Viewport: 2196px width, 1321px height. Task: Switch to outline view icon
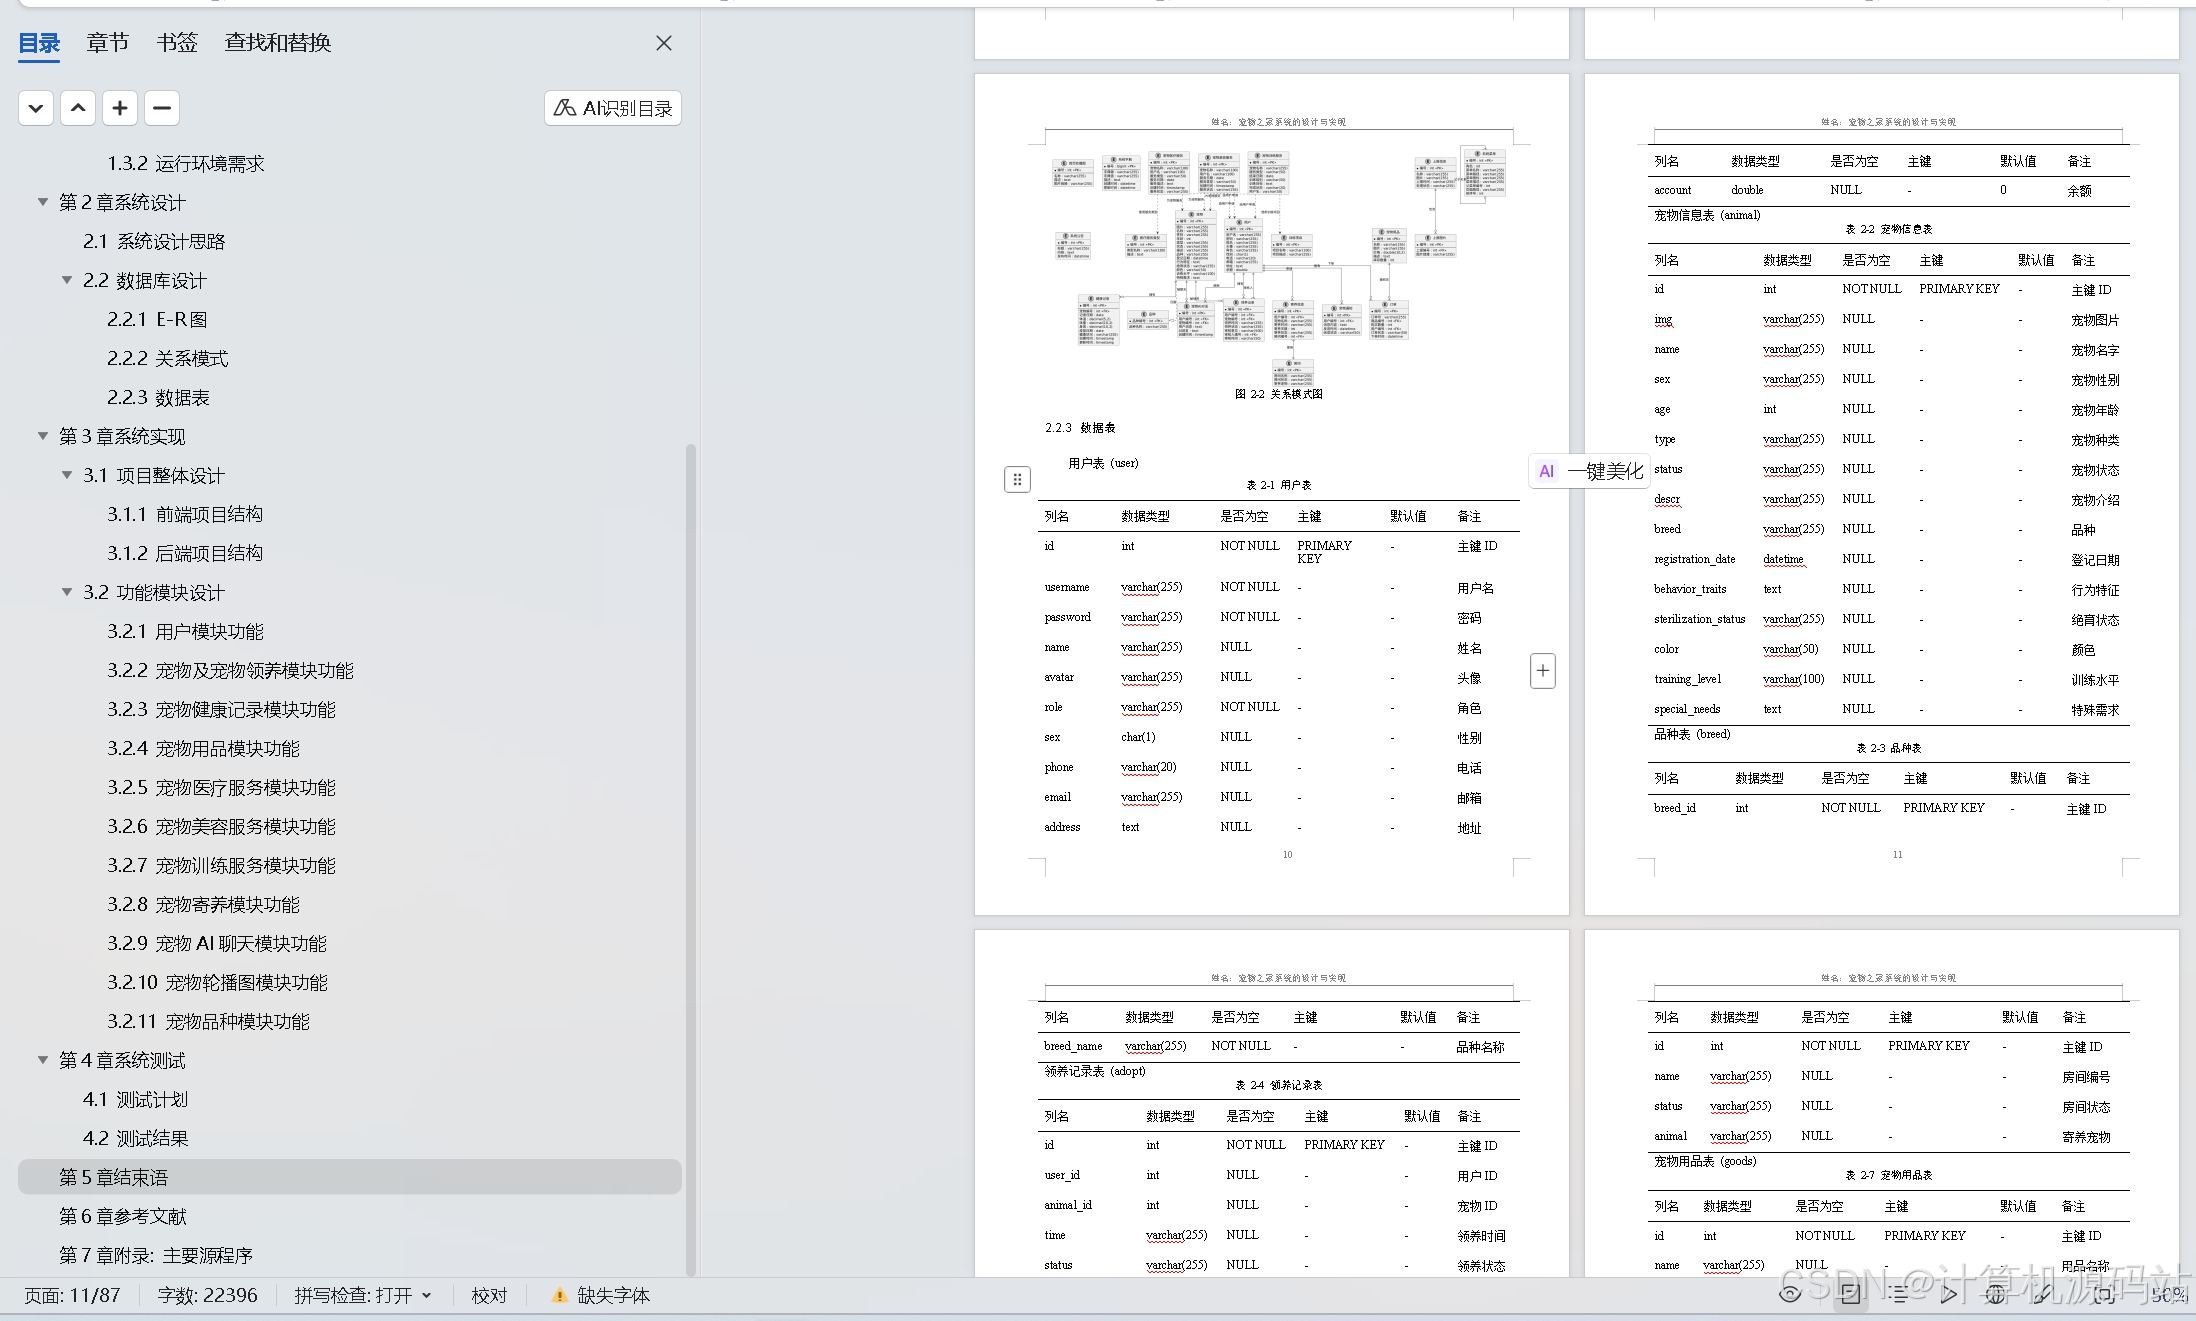point(1899,1294)
